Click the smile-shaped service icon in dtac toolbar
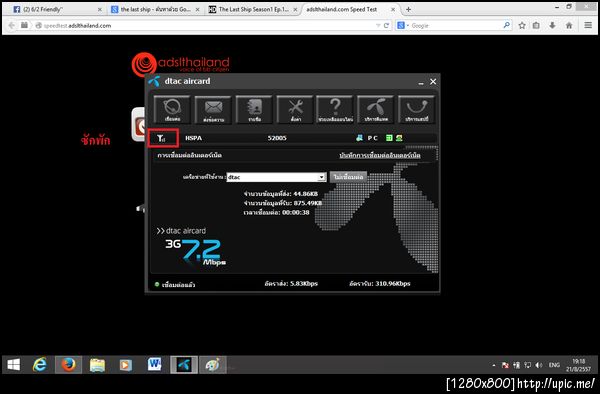Image resolution: width=600 pixels, height=394 pixels. point(417,109)
